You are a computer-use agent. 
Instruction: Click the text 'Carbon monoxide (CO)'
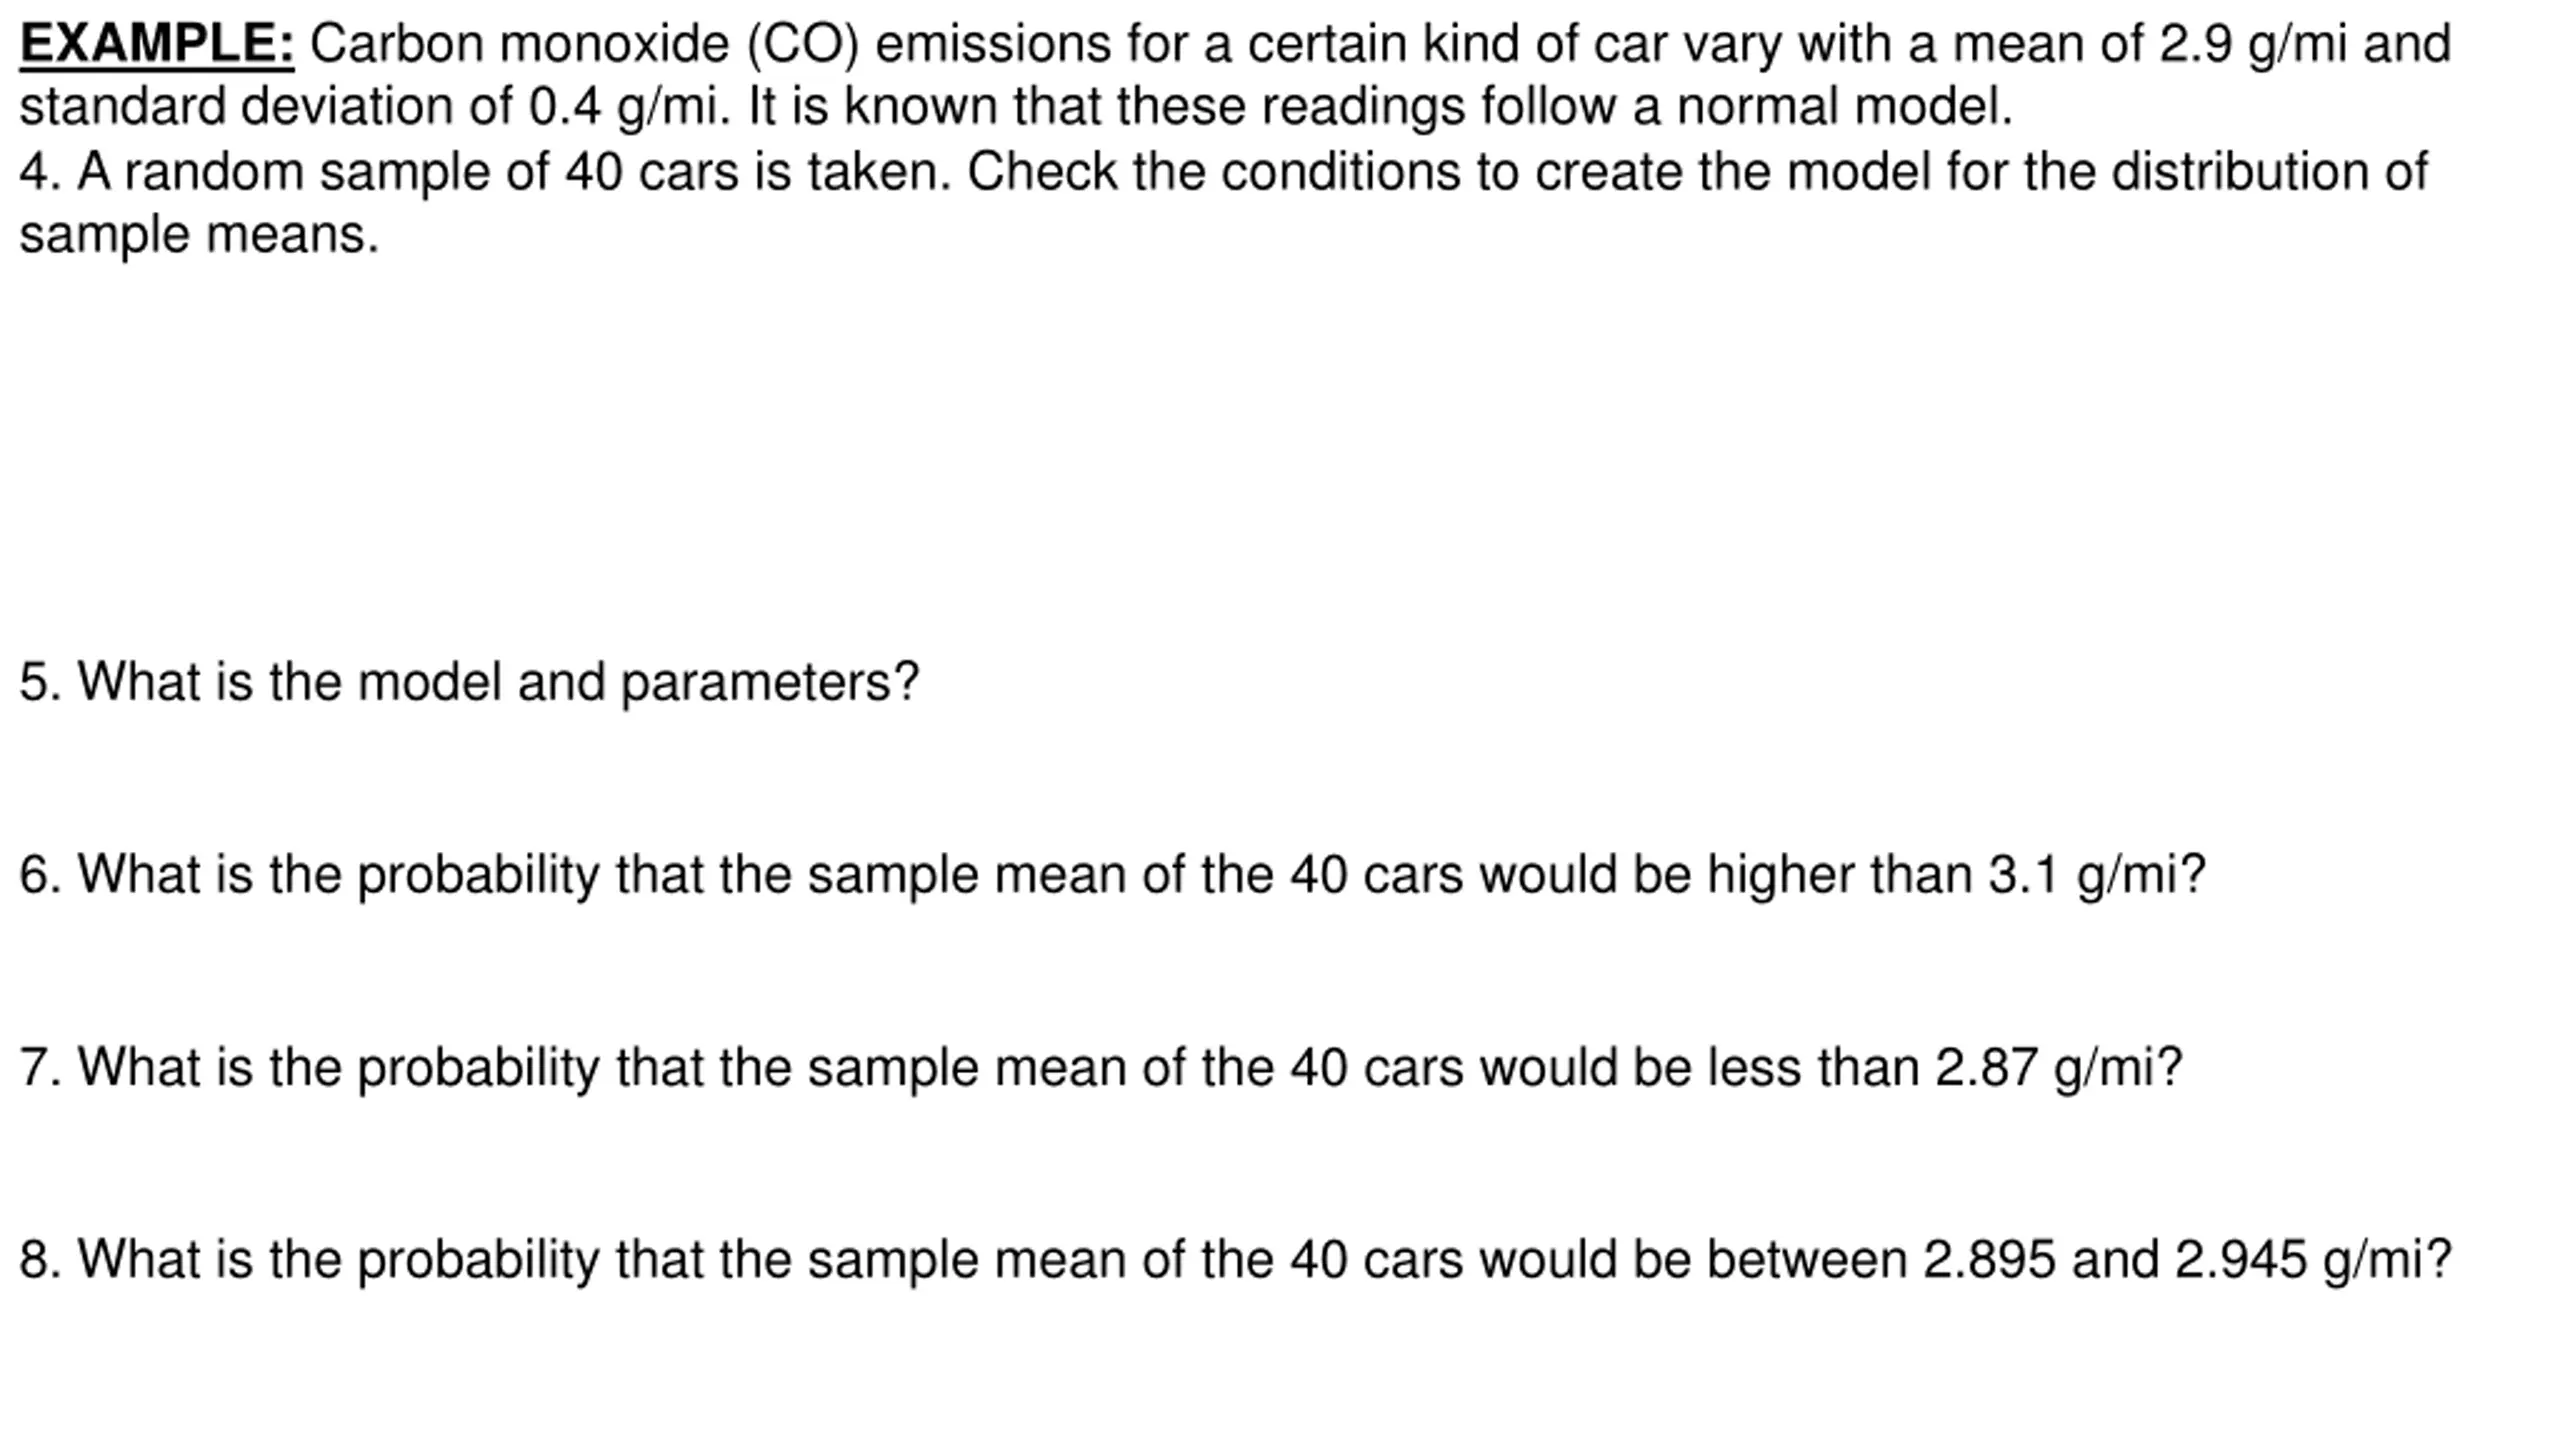[584, 45]
